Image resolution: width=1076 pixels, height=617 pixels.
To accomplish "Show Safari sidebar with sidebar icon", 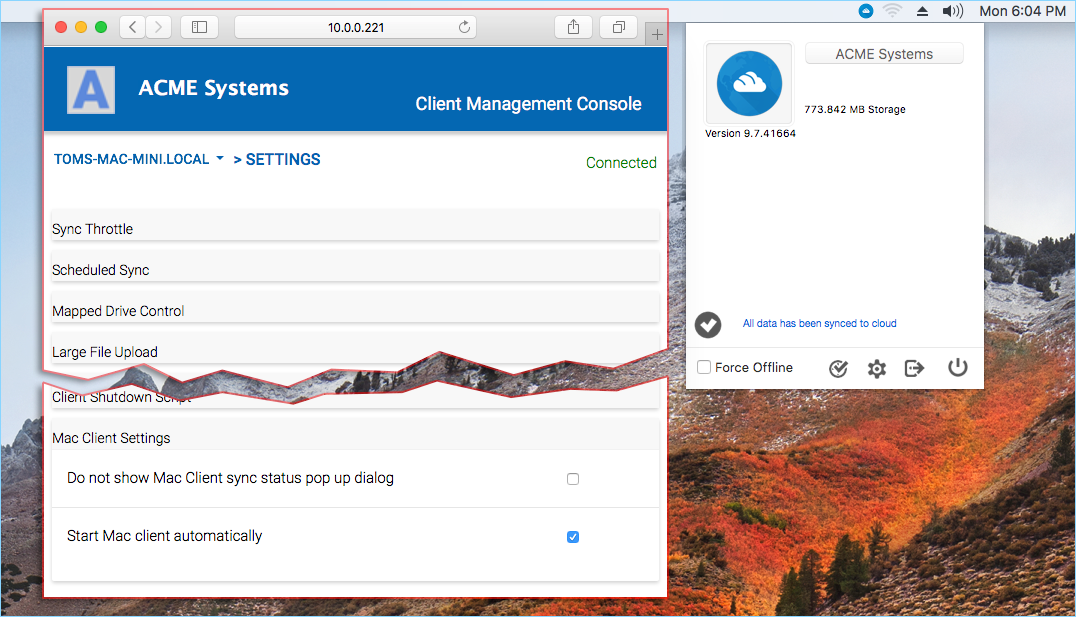I will tap(200, 27).
